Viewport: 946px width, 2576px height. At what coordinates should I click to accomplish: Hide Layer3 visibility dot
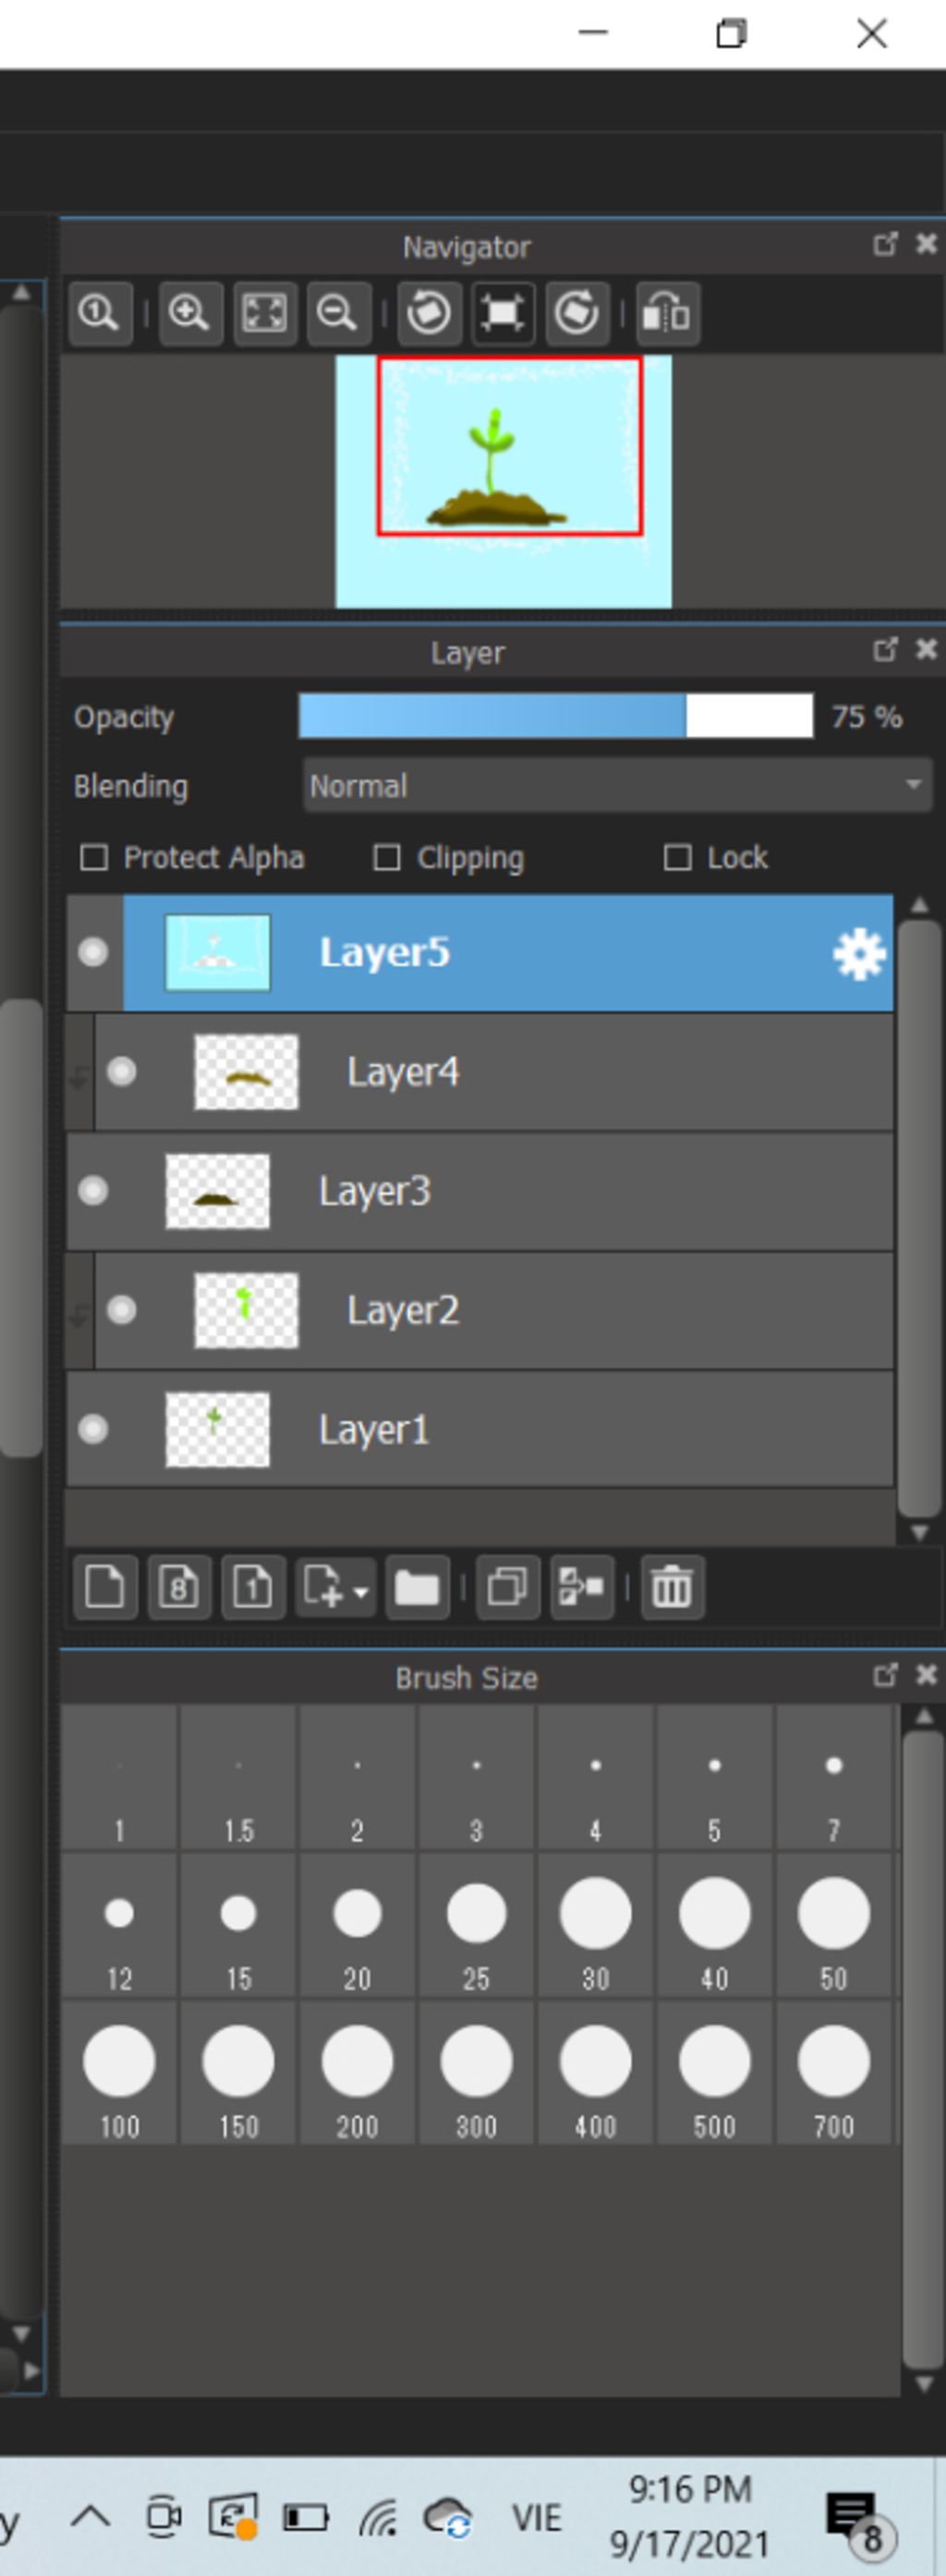tap(93, 1191)
